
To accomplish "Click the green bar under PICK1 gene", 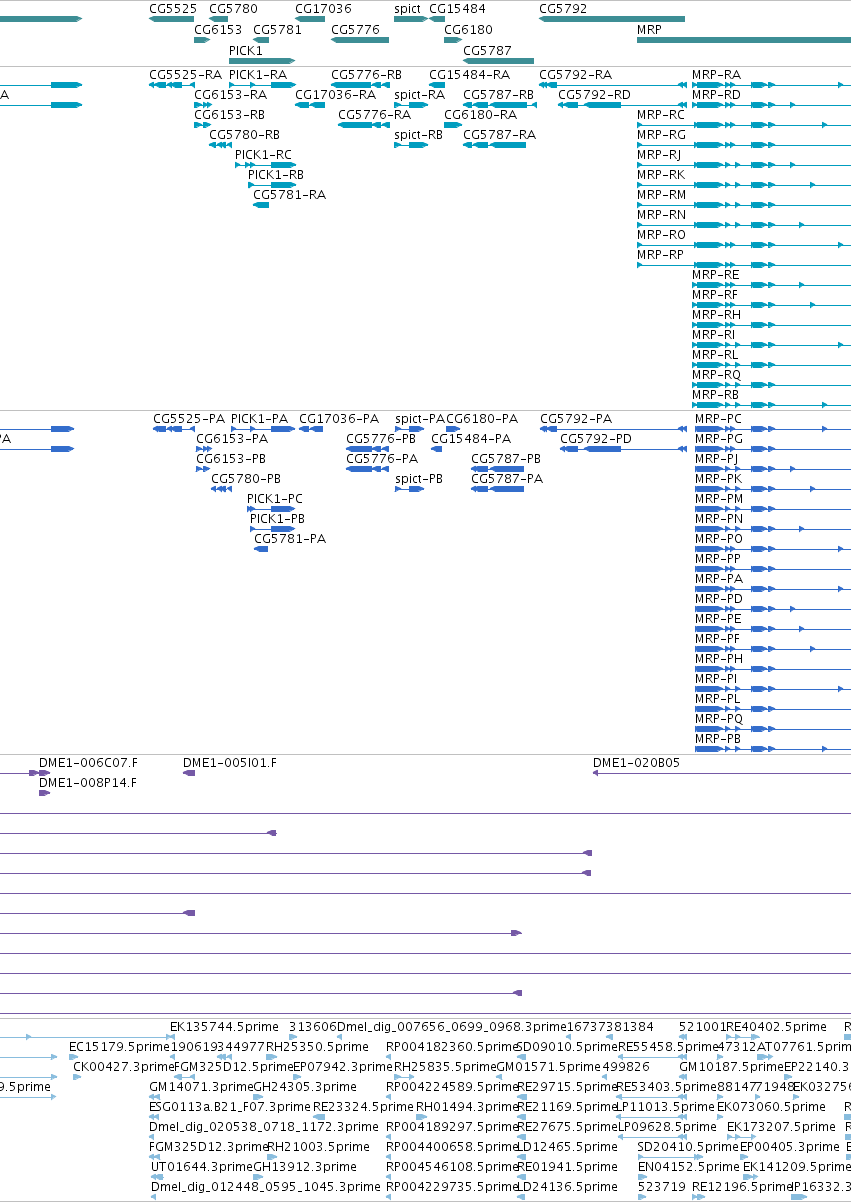I will [261, 60].
